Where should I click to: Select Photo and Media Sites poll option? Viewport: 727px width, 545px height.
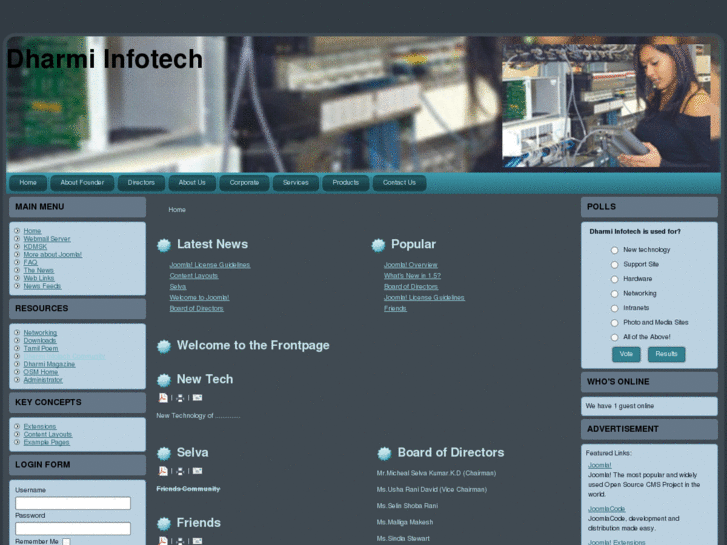pyautogui.click(x=614, y=323)
